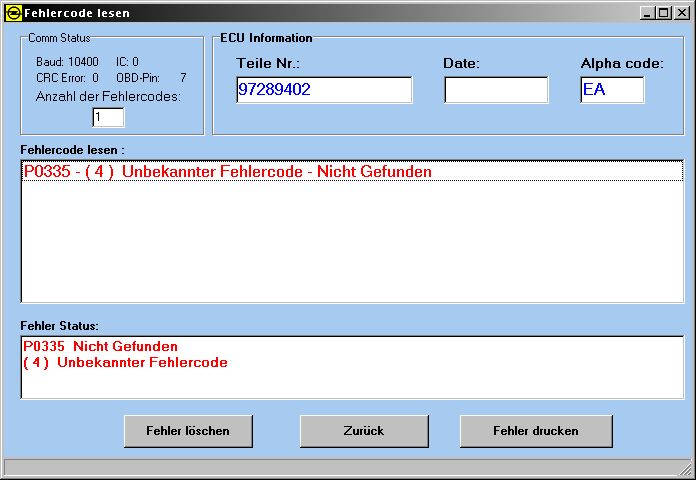Go back with the Zurück button
The width and height of the screenshot is (696, 480).
[x=364, y=431]
